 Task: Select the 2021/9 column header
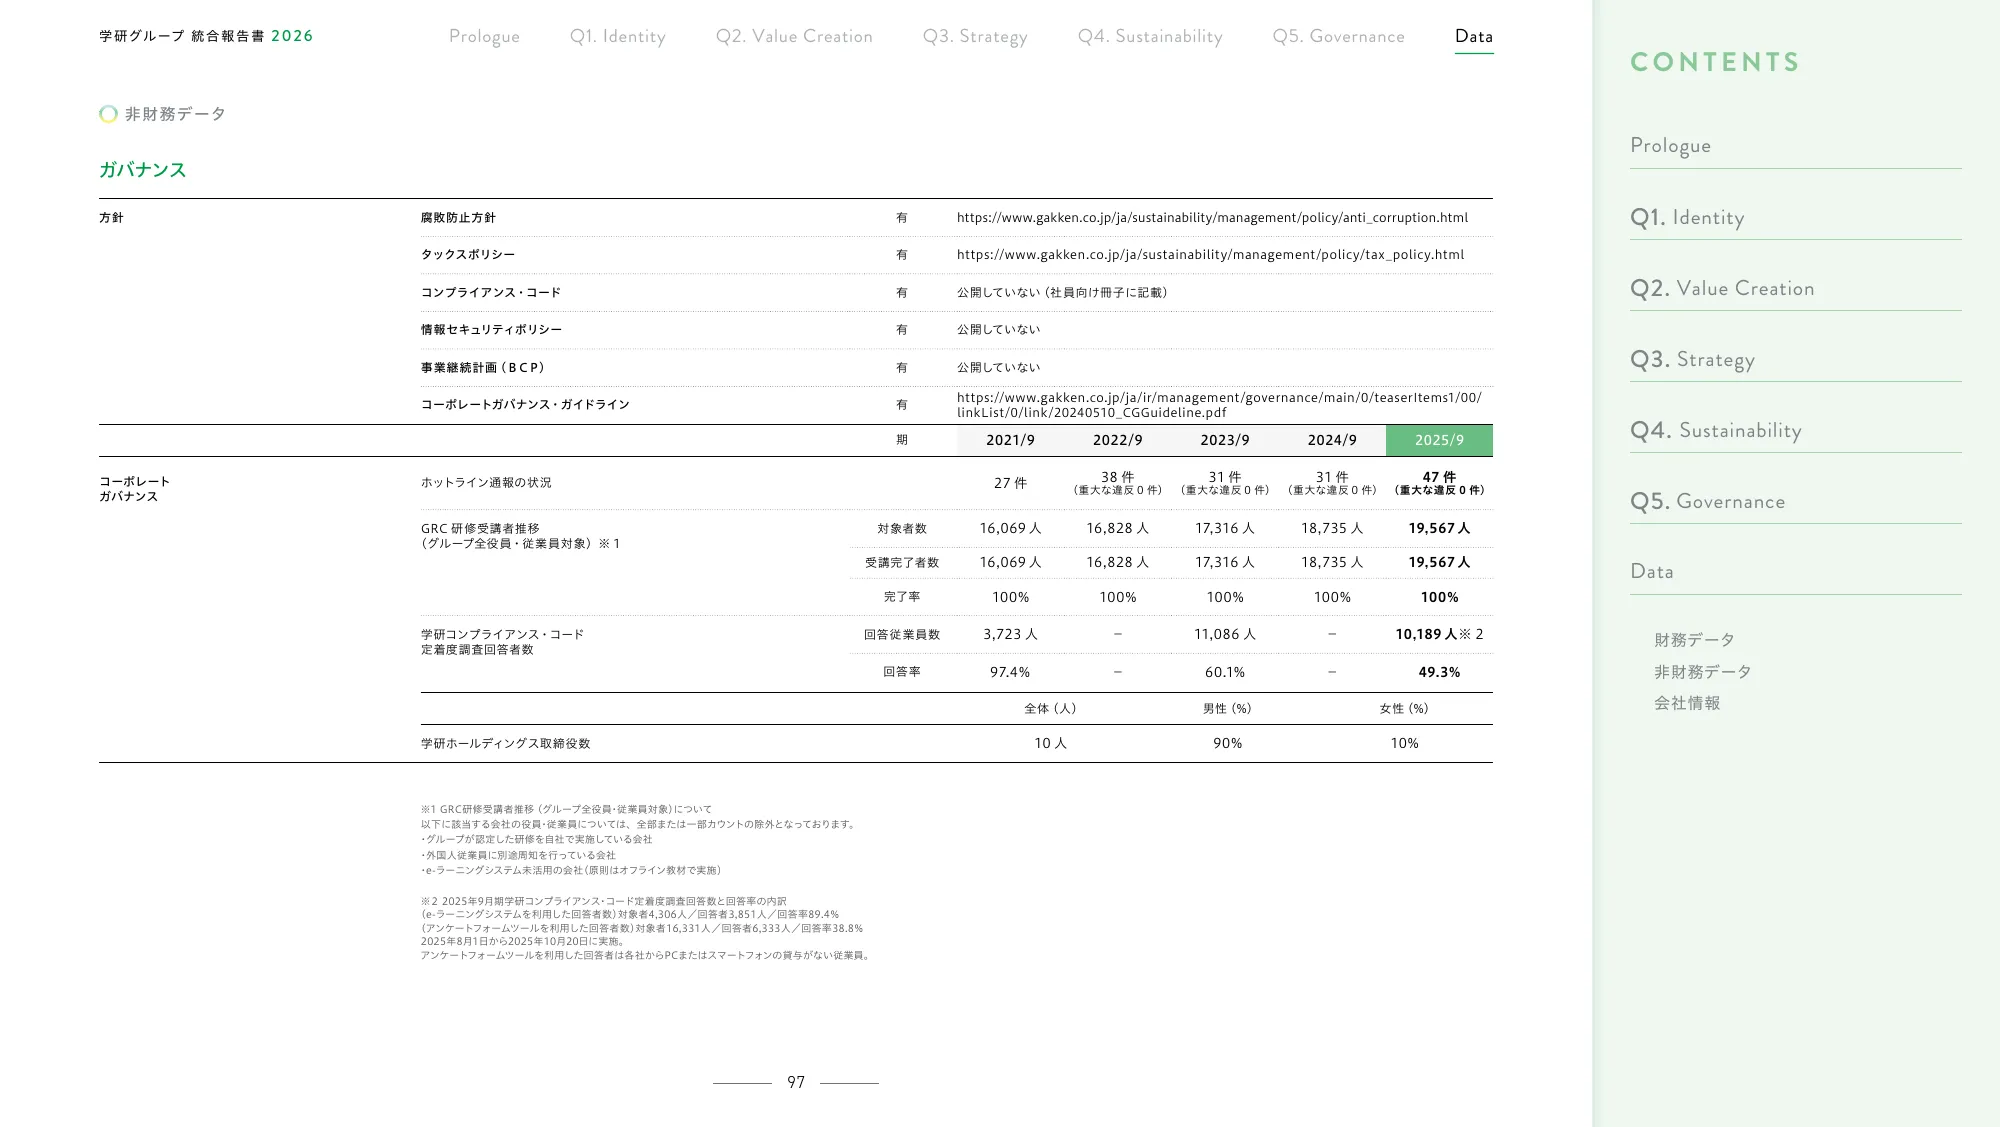click(1010, 440)
